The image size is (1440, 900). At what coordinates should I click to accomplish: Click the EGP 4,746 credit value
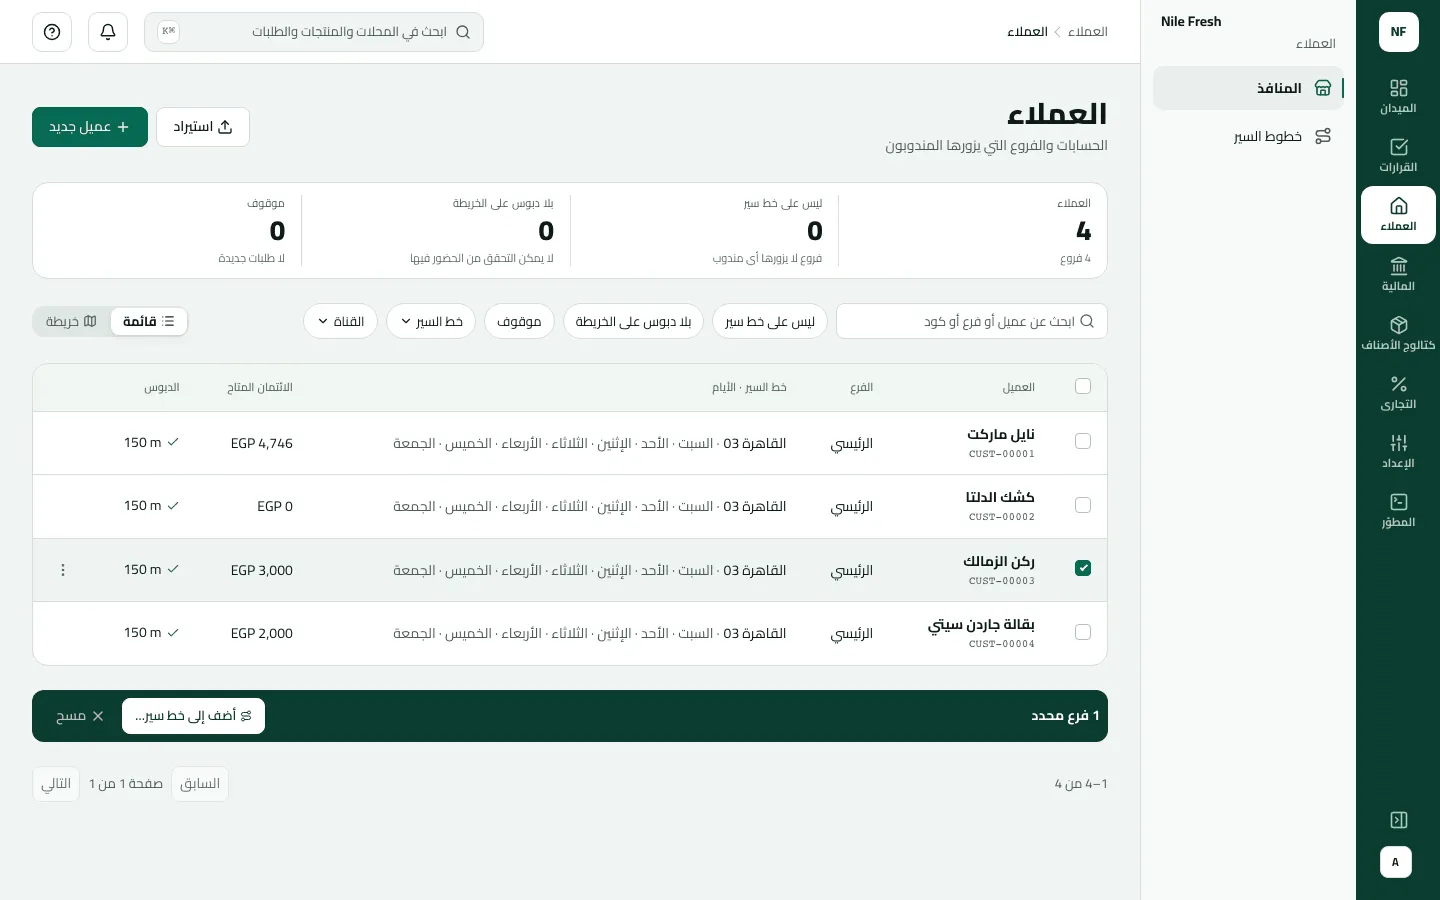tap(262, 443)
